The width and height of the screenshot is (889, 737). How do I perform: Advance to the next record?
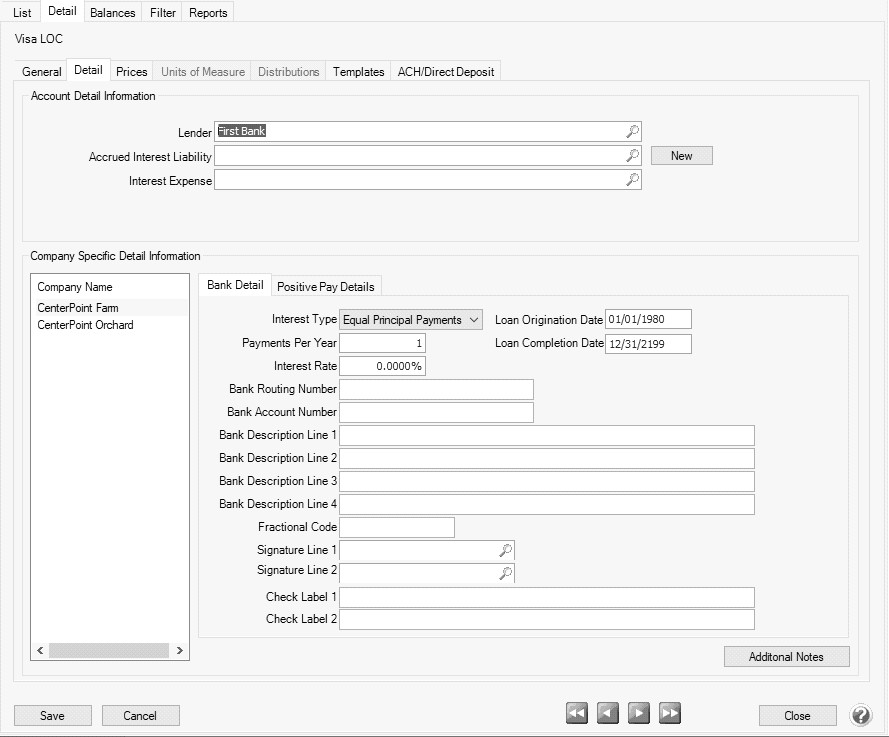click(x=639, y=714)
